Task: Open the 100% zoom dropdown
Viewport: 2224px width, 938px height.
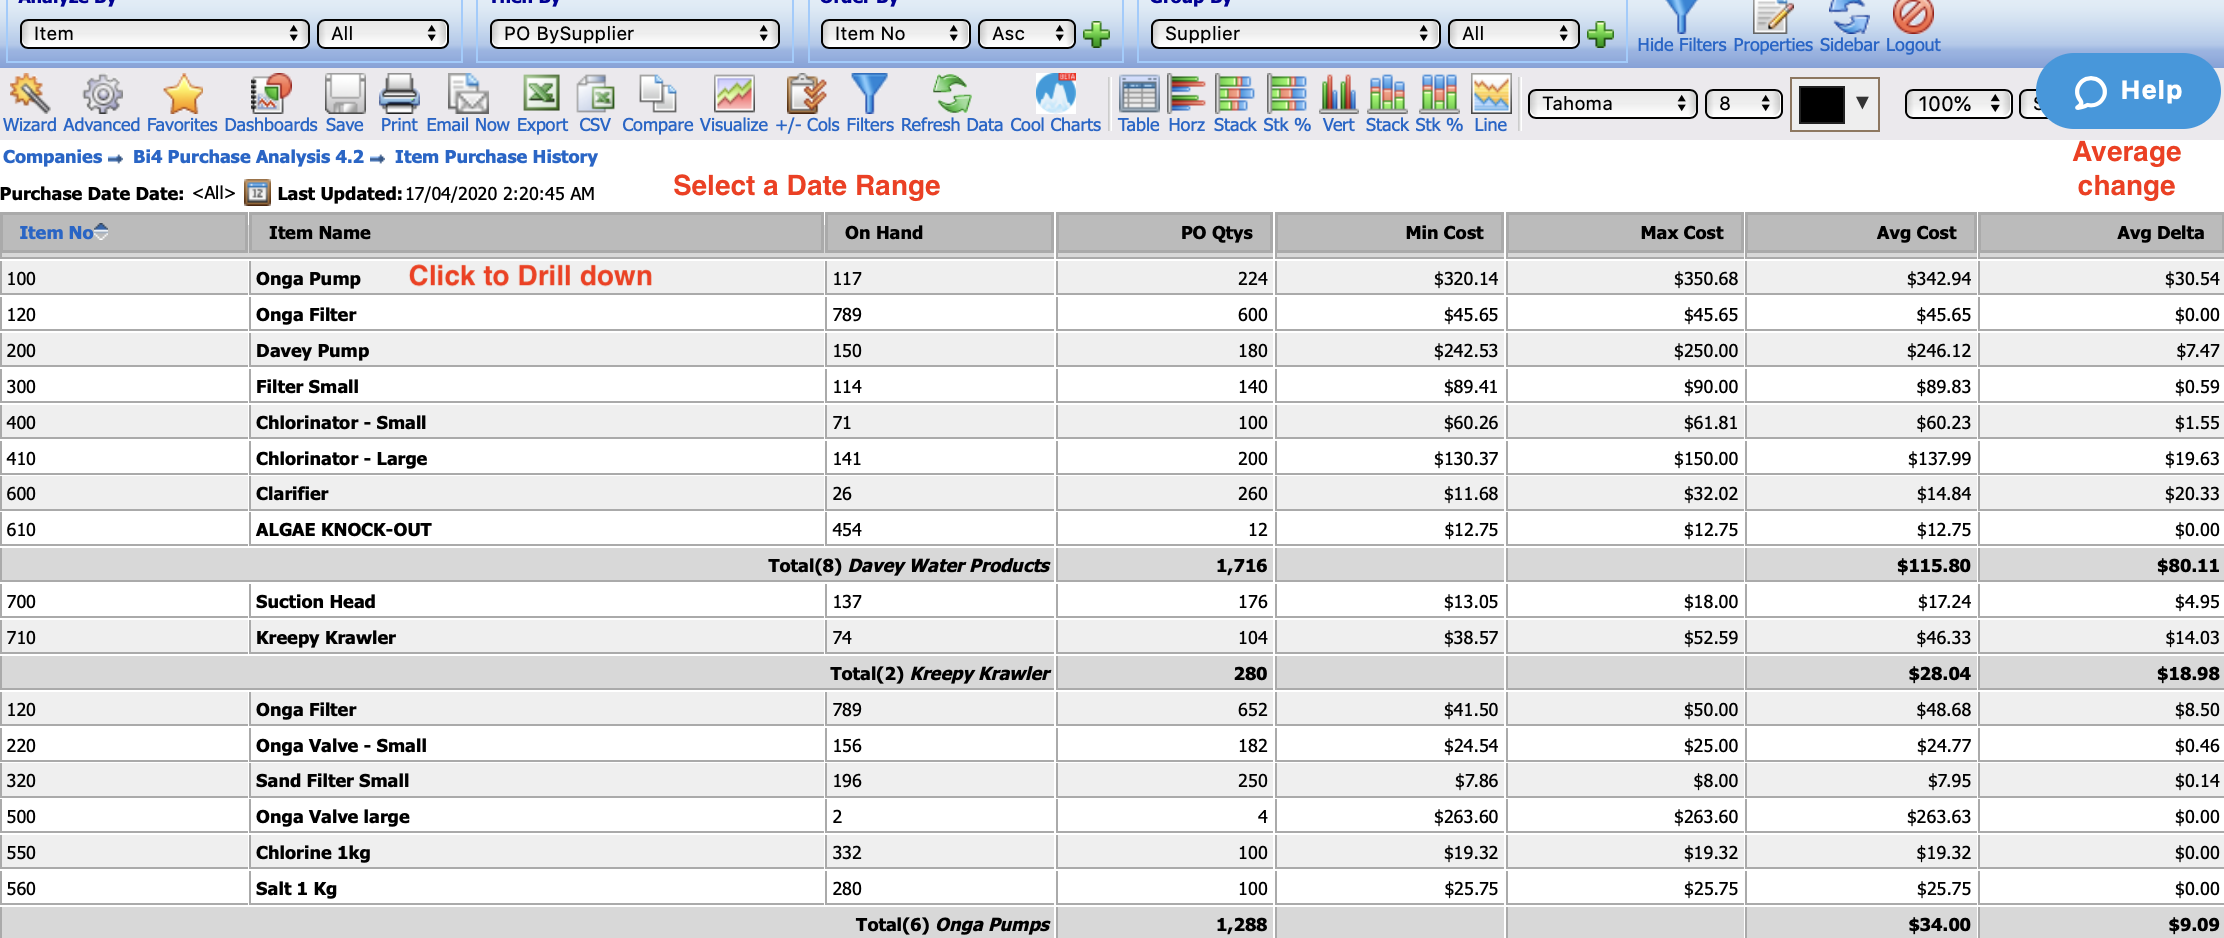Action: point(1958,103)
